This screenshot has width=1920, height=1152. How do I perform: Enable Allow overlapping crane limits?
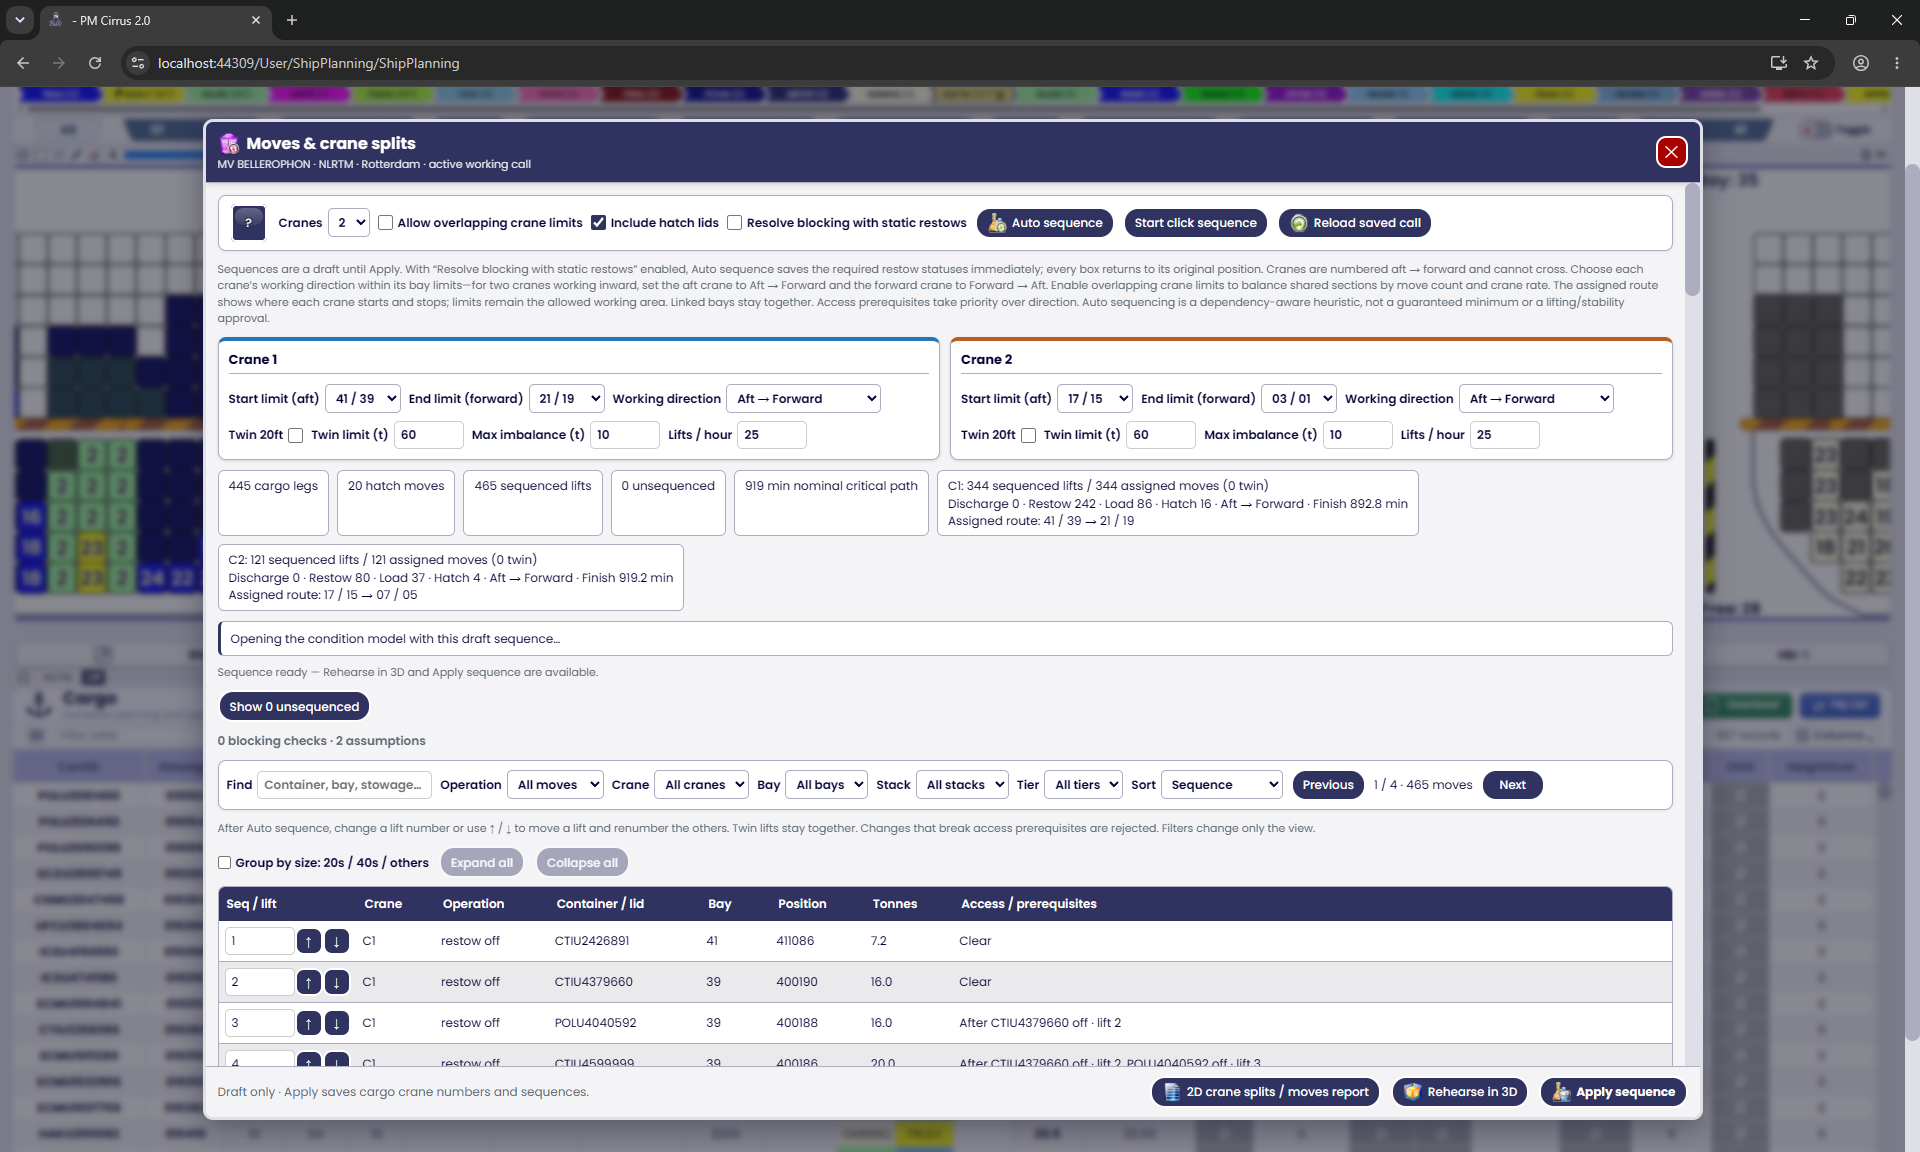point(385,223)
